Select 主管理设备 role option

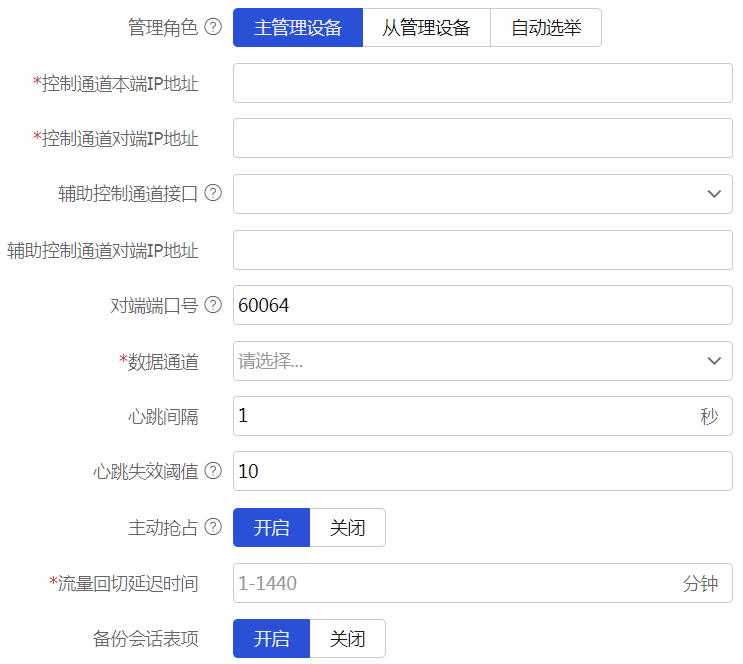[x=298, y=28]
